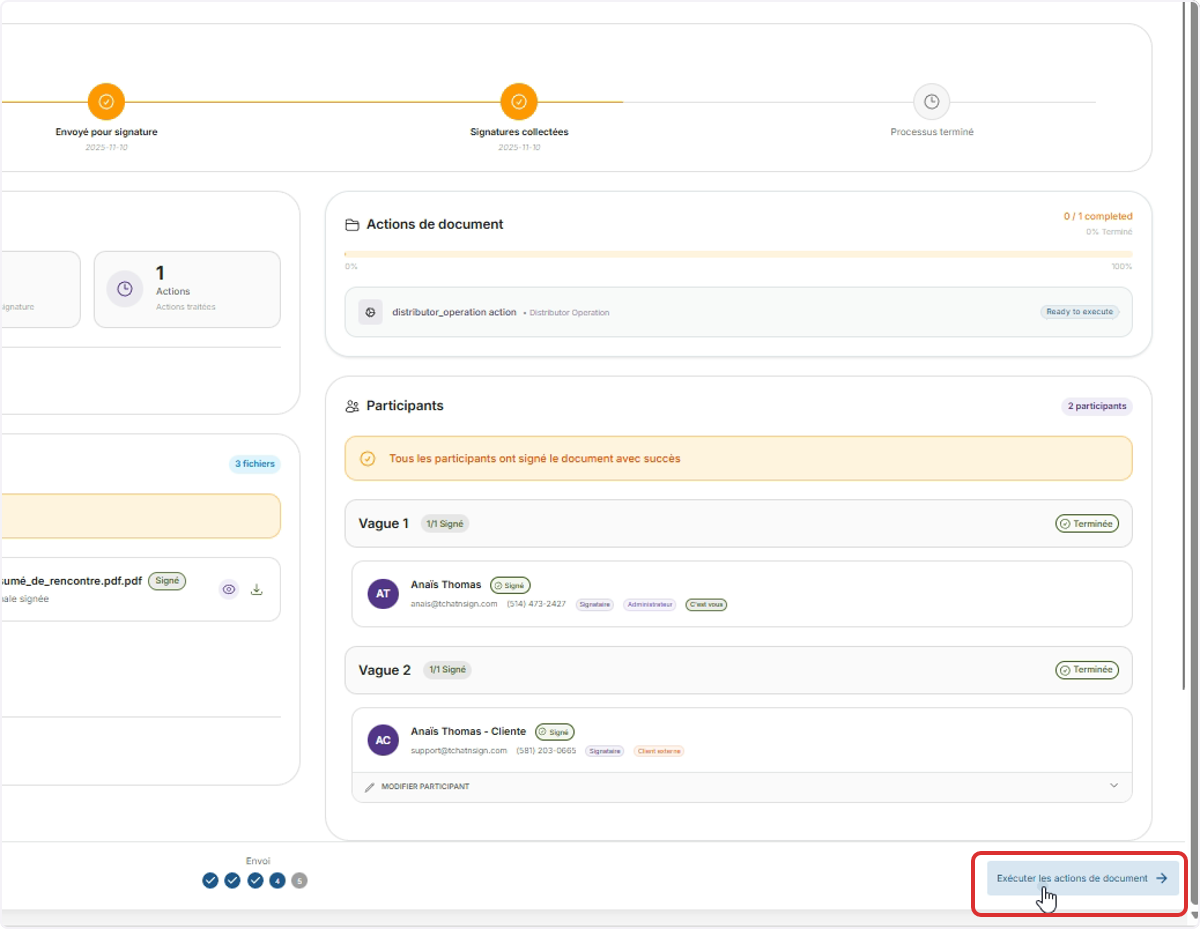Click the Terminée badge in Vague 2
Screen dimensions: 1200x929
point(1087,670)
